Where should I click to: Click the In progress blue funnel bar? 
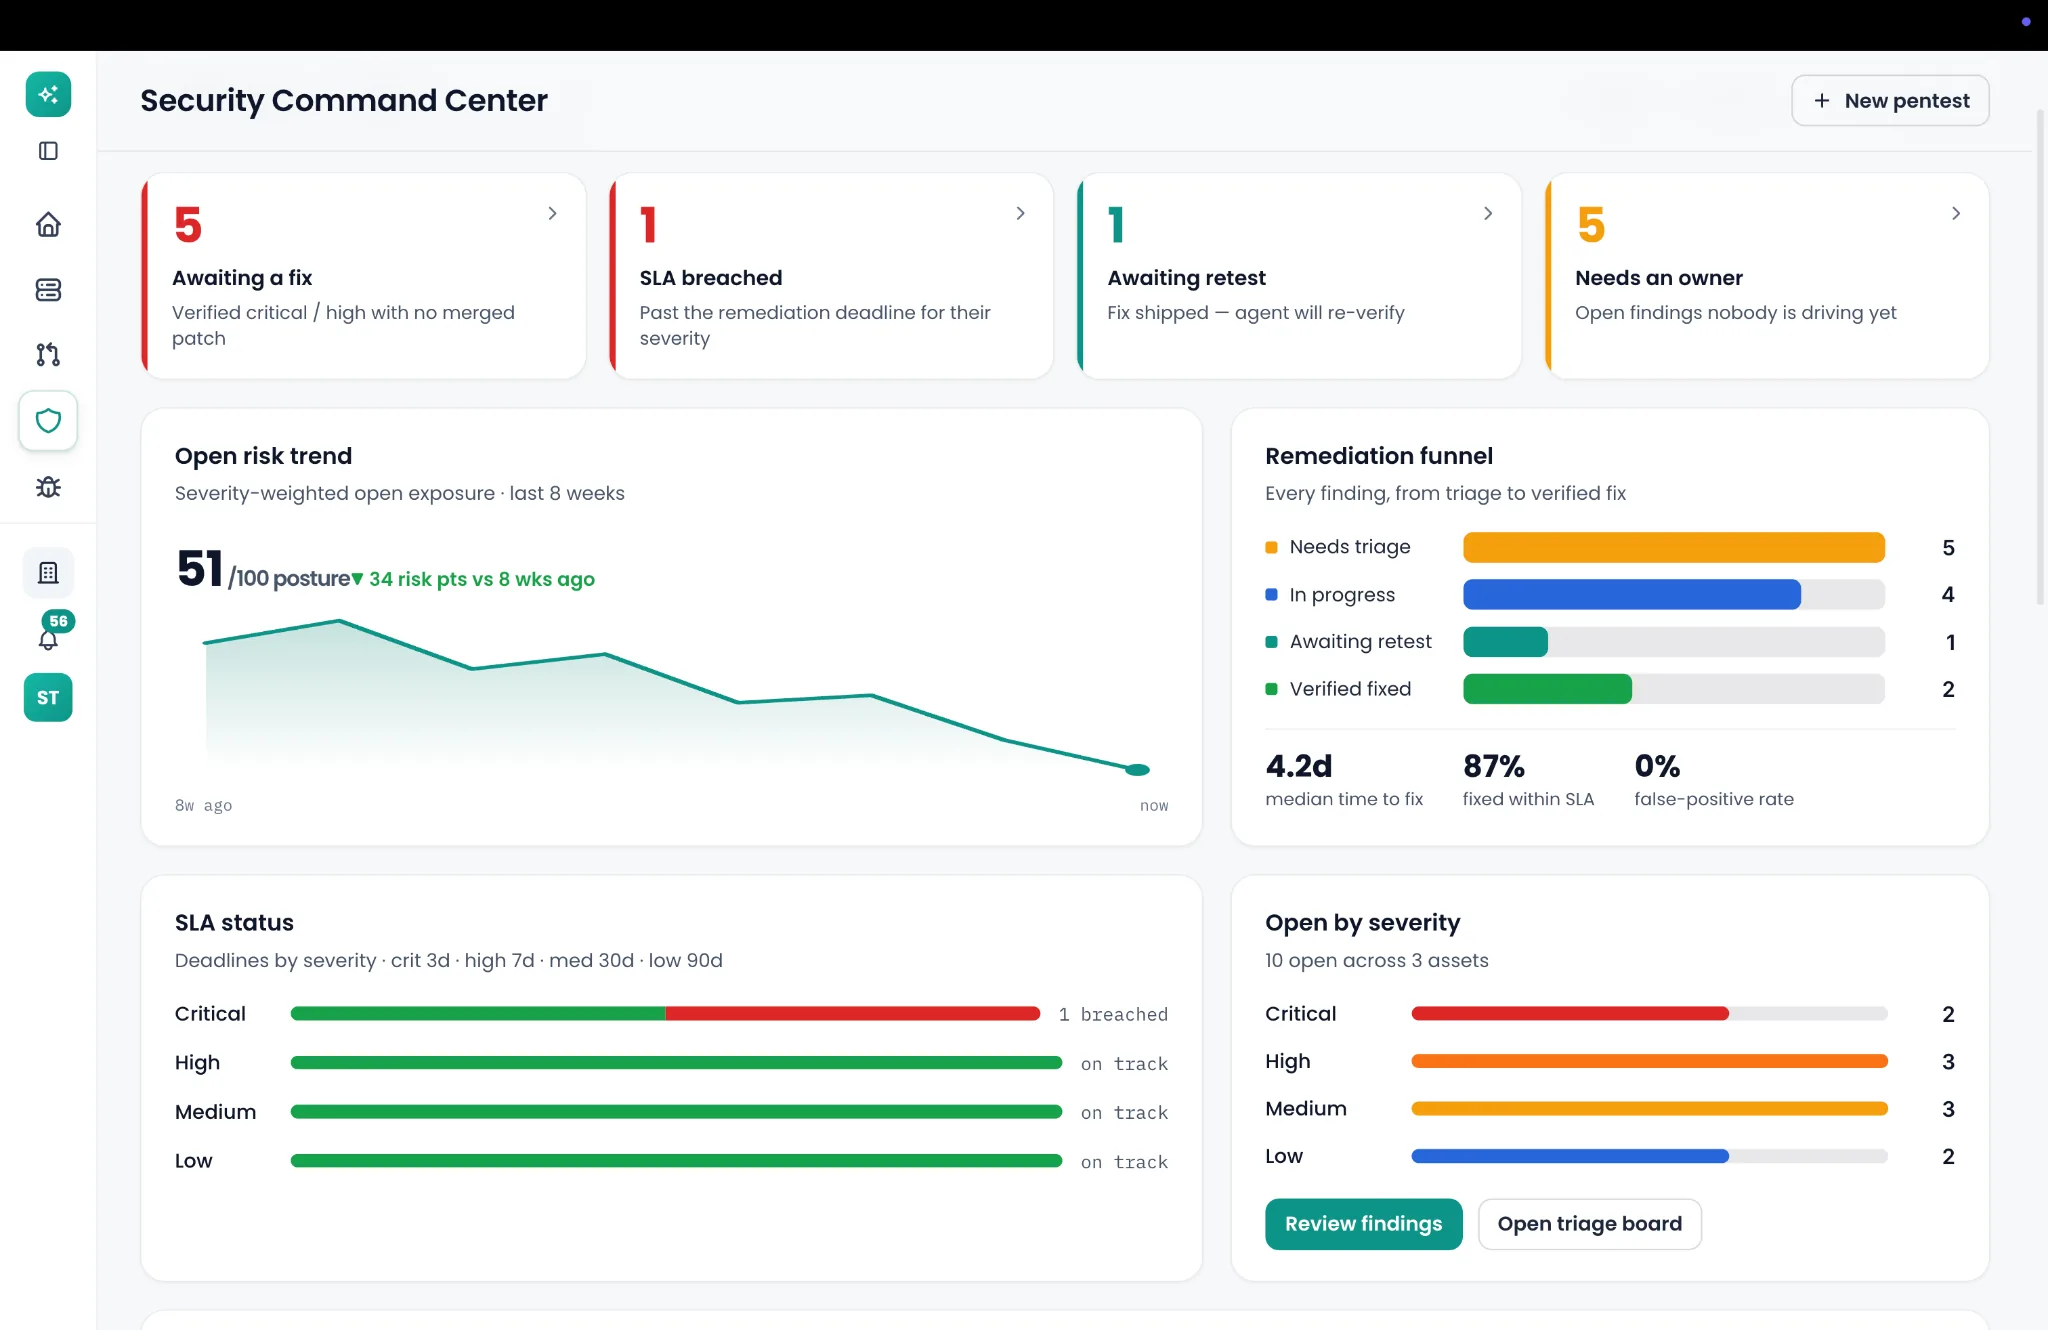point(1631,595)
